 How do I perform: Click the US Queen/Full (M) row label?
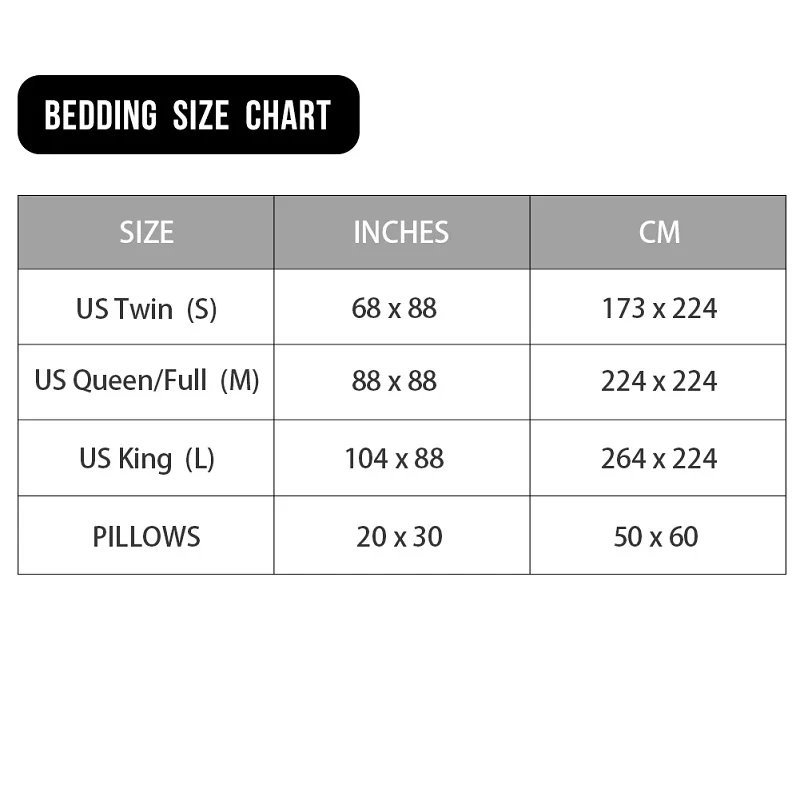pos(146,381)
